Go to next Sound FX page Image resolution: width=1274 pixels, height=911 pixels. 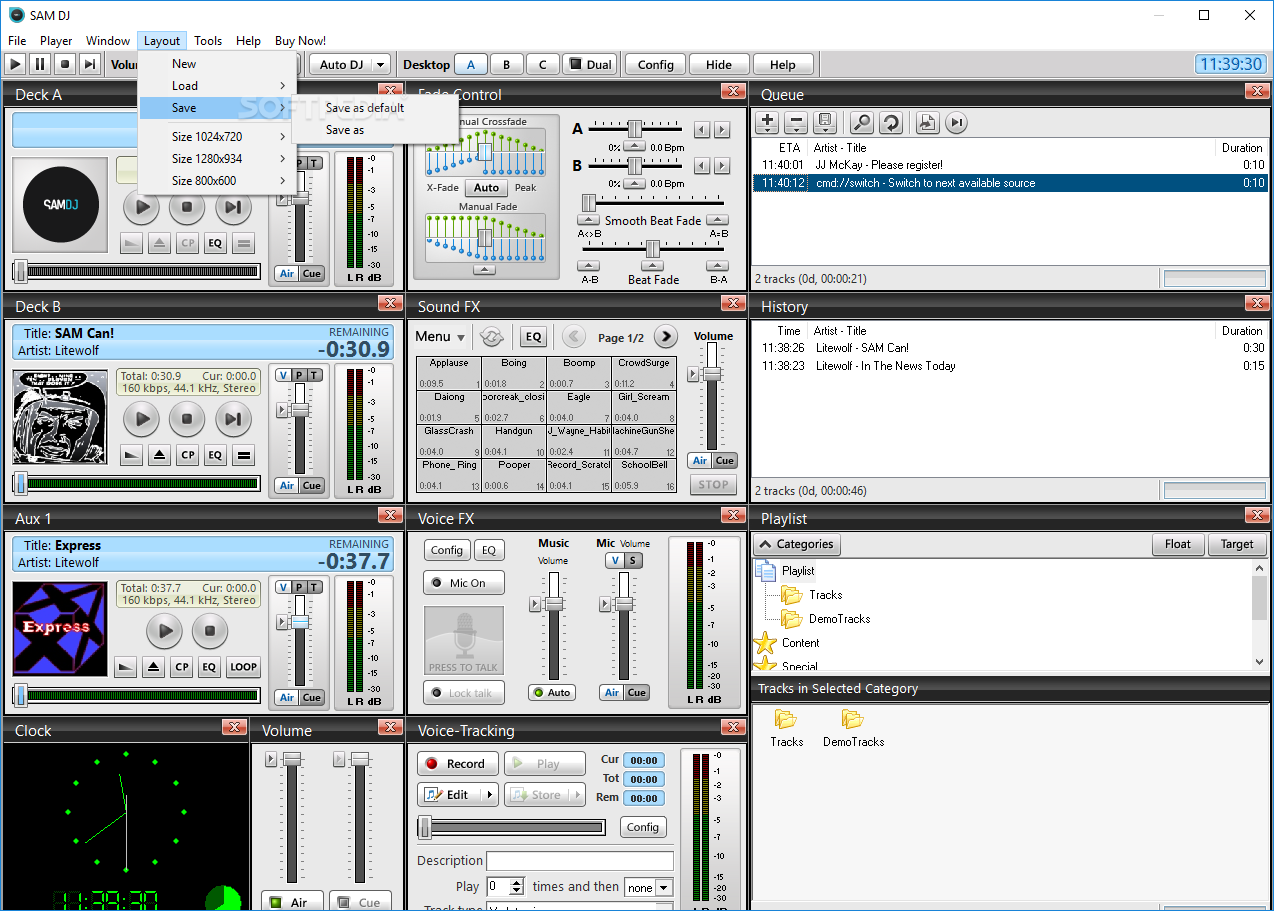(666, 337)
